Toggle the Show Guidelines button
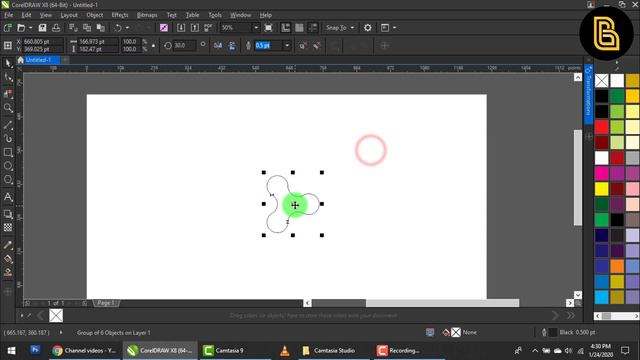640x360 pixels. coord(313,28)
